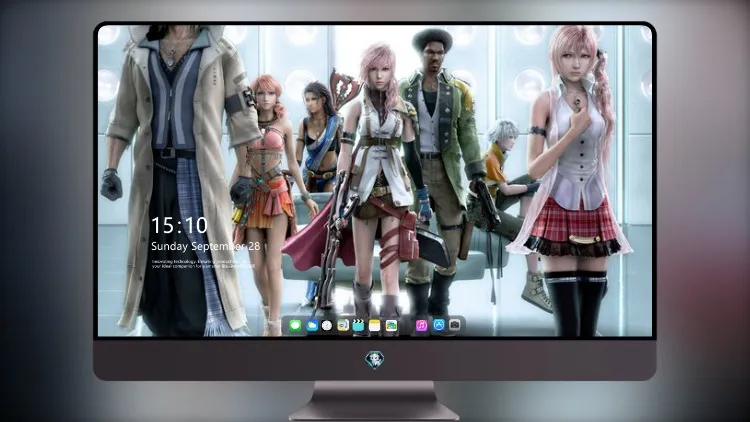Open the green Messages app in dock
The image size is (750, 422).
(295, 326)
